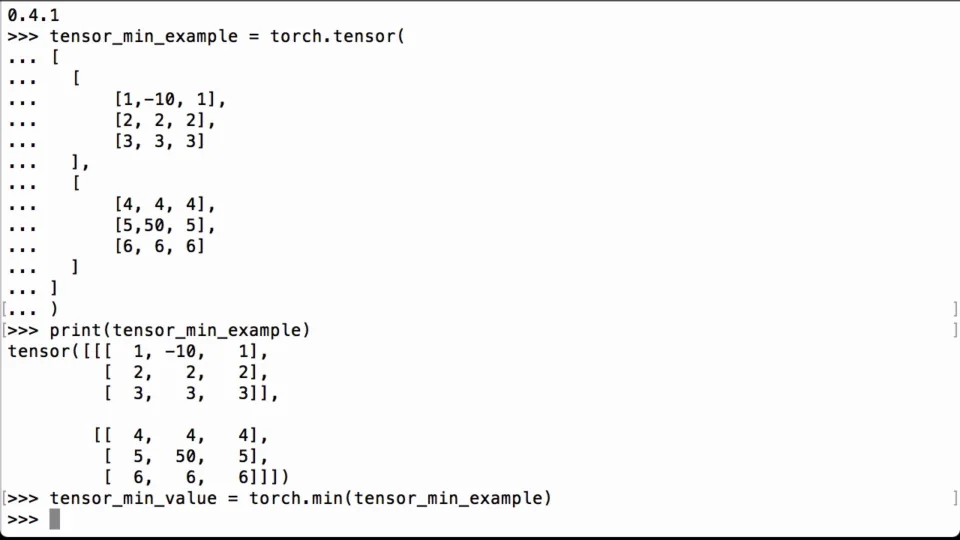Click the last >>> prompt symbol
960x540 pixels.
coord(23,520)
